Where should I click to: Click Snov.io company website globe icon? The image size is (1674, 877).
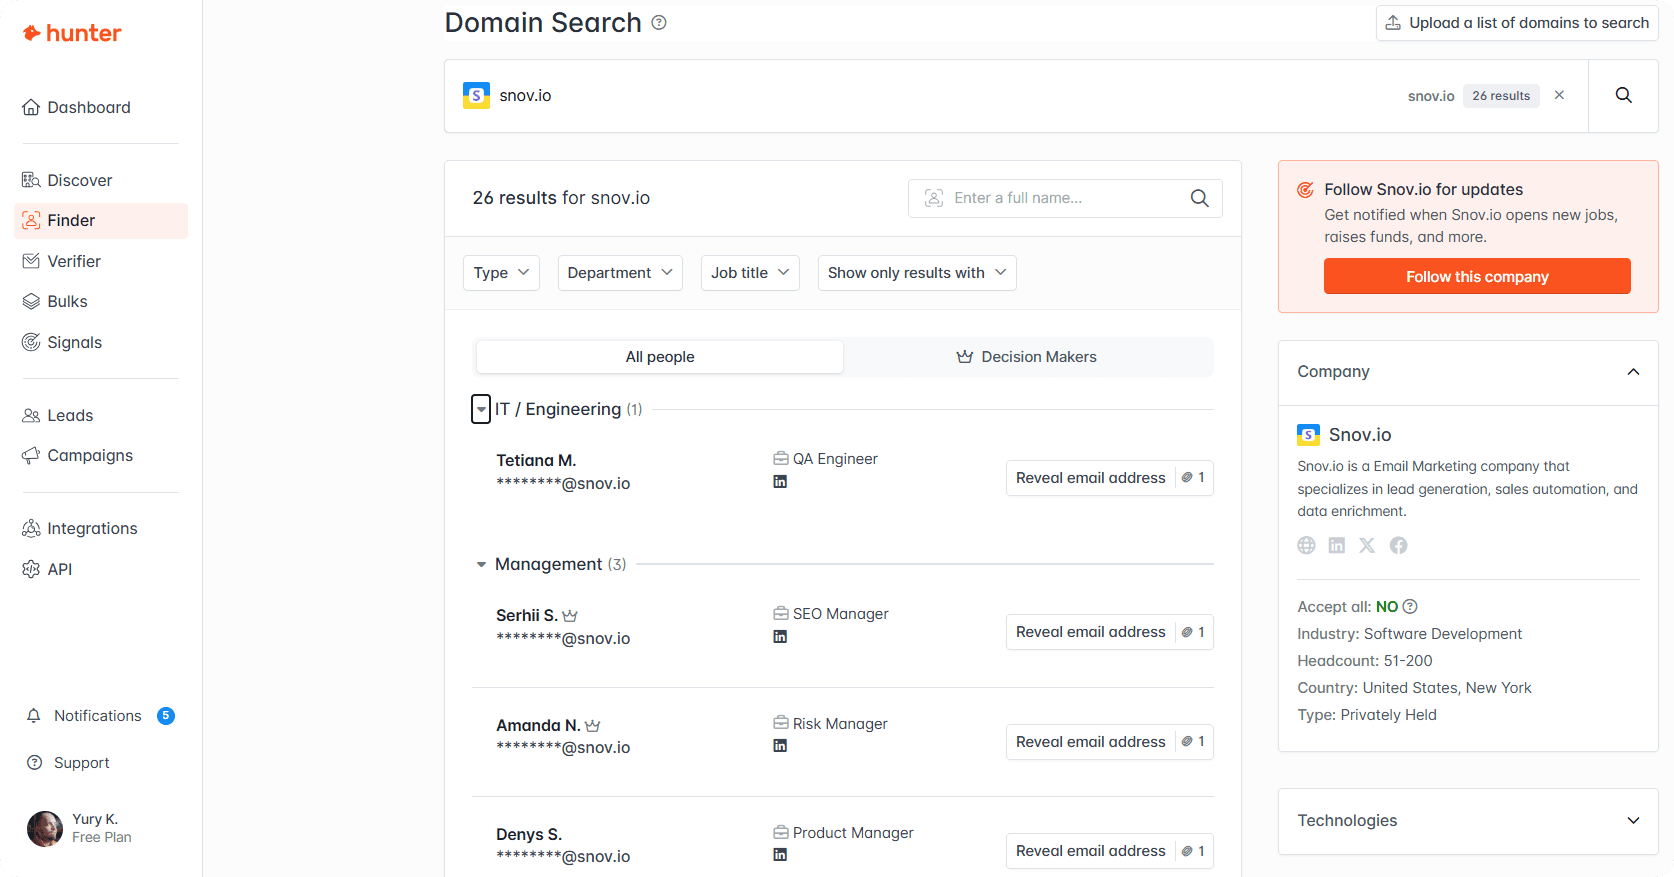click(1306, 545)
